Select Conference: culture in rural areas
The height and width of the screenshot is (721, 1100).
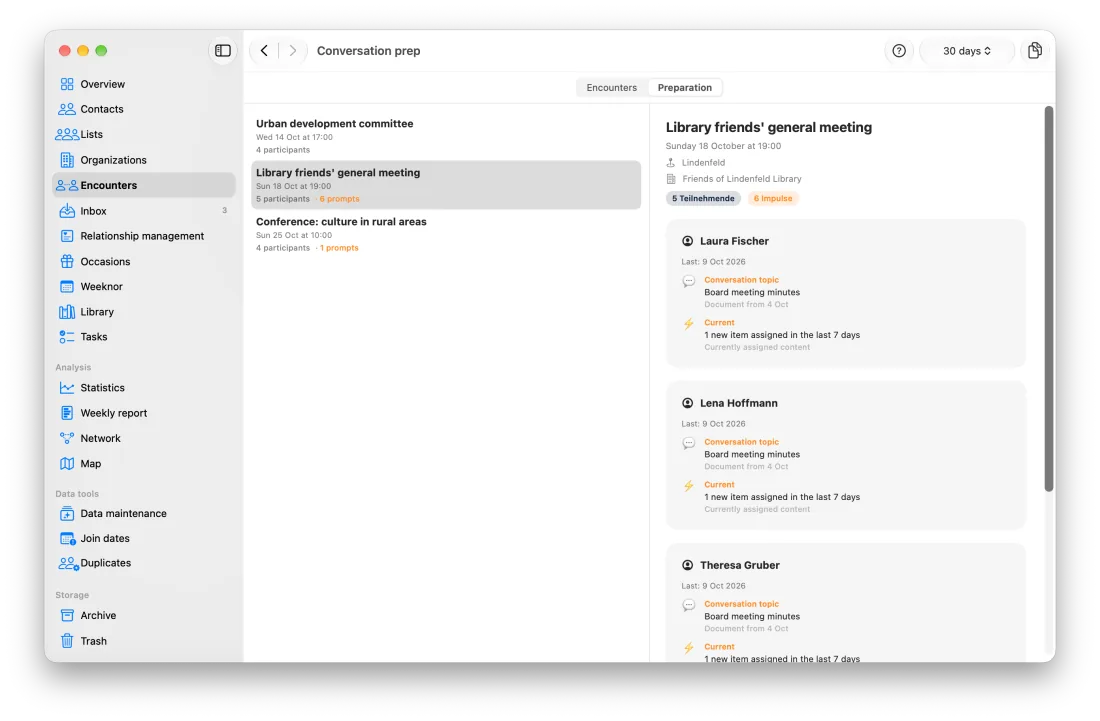coord(446,234)
